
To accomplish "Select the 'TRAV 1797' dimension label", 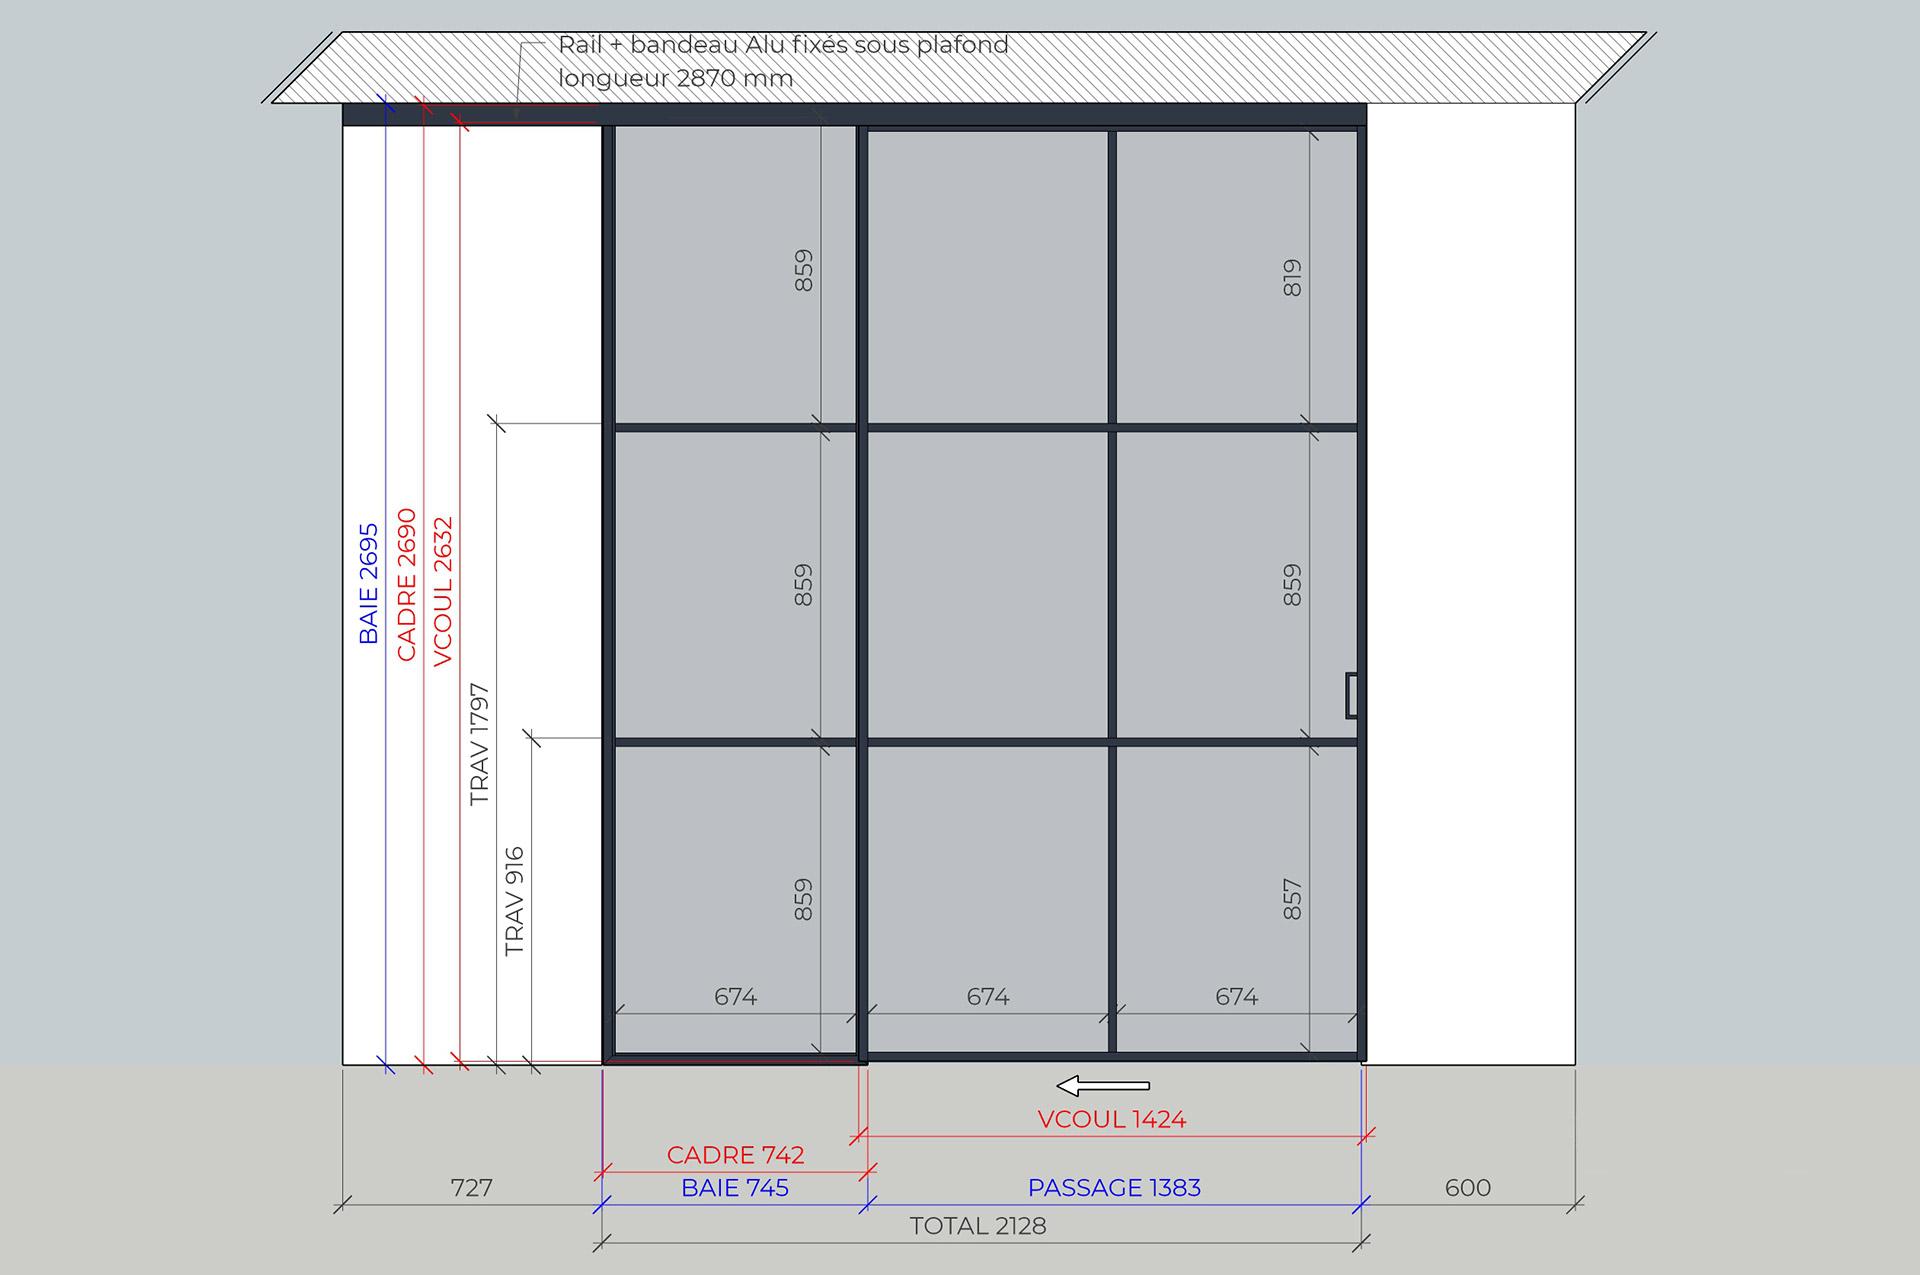I will click(480, 744).
